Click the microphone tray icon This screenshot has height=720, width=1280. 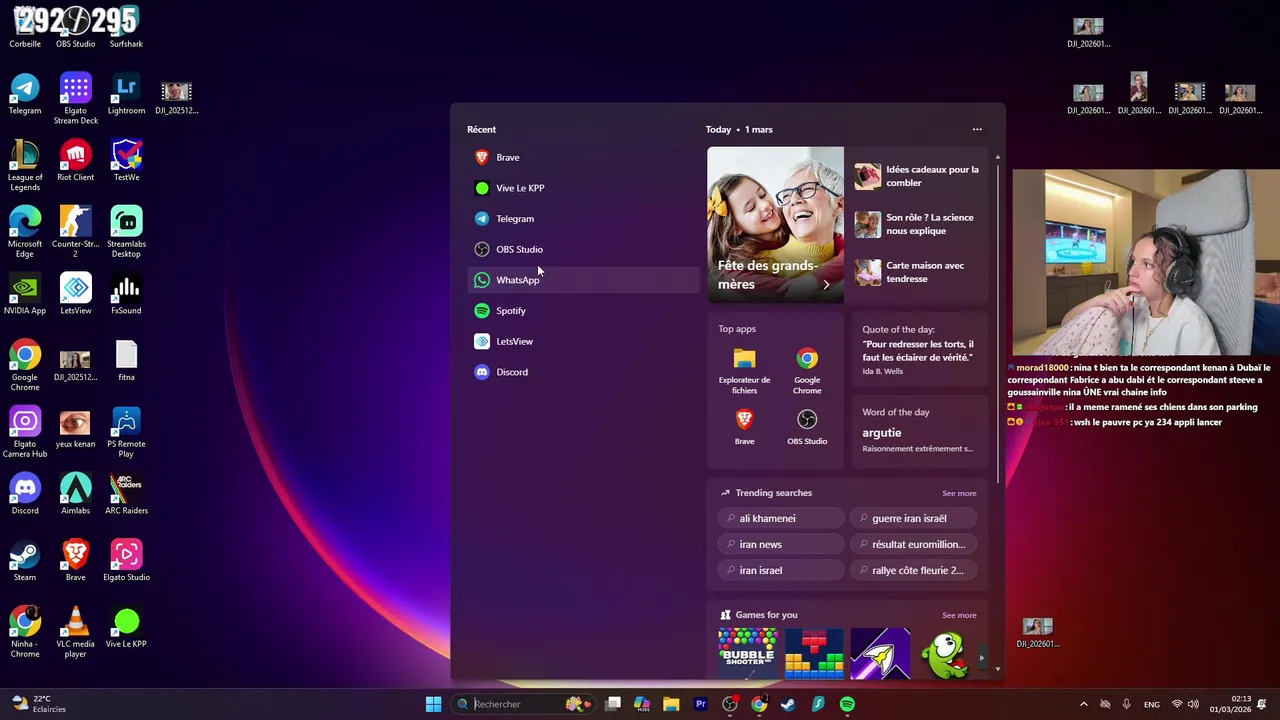click(1127, 704)
